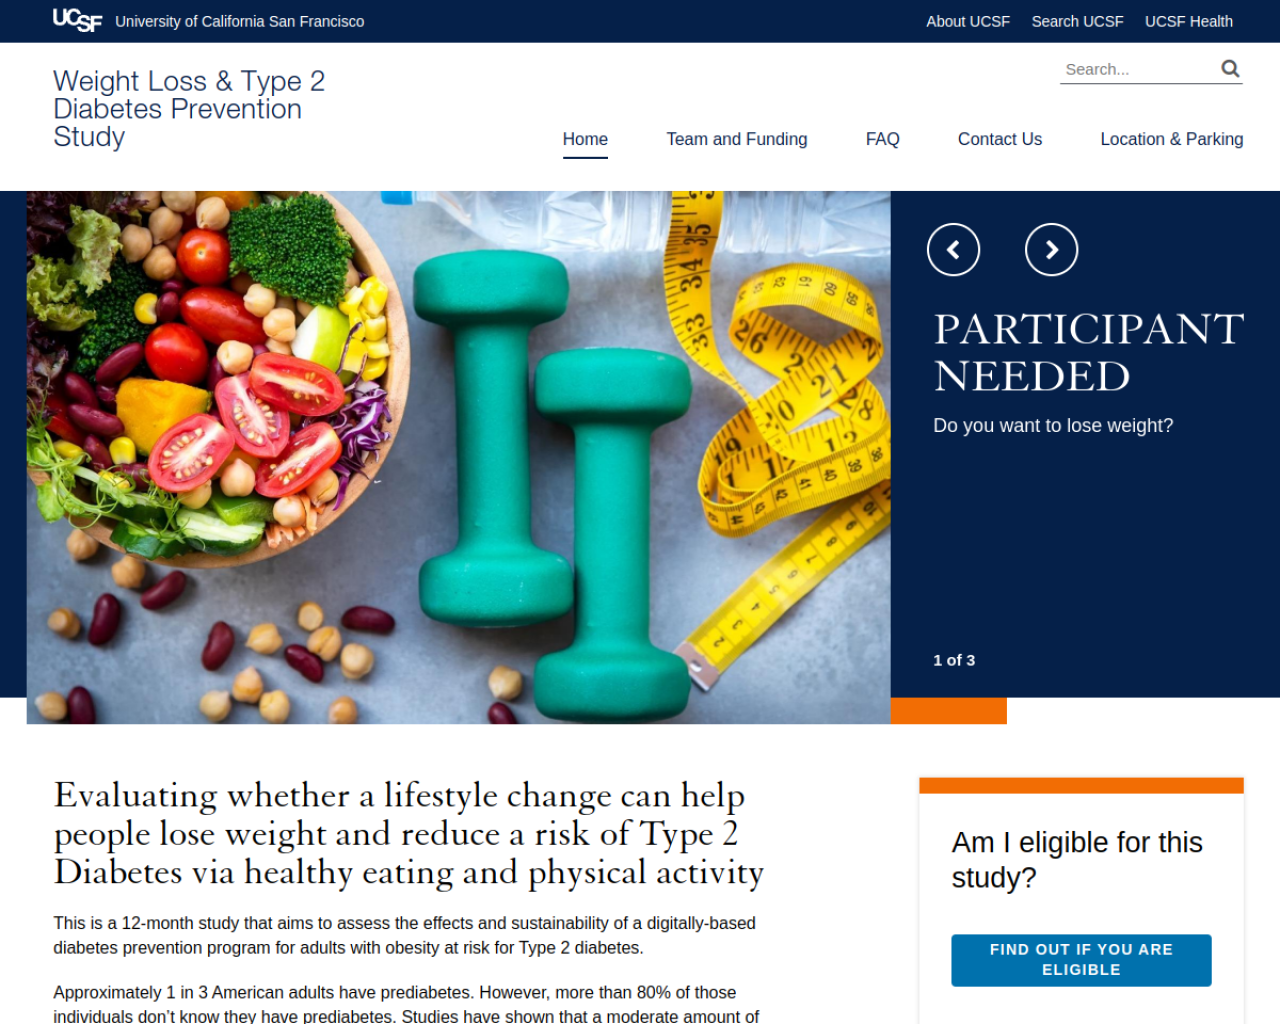Click the 1 of 3 slide indicator
Viewport: 1280px width, 1024px height.
954,660
